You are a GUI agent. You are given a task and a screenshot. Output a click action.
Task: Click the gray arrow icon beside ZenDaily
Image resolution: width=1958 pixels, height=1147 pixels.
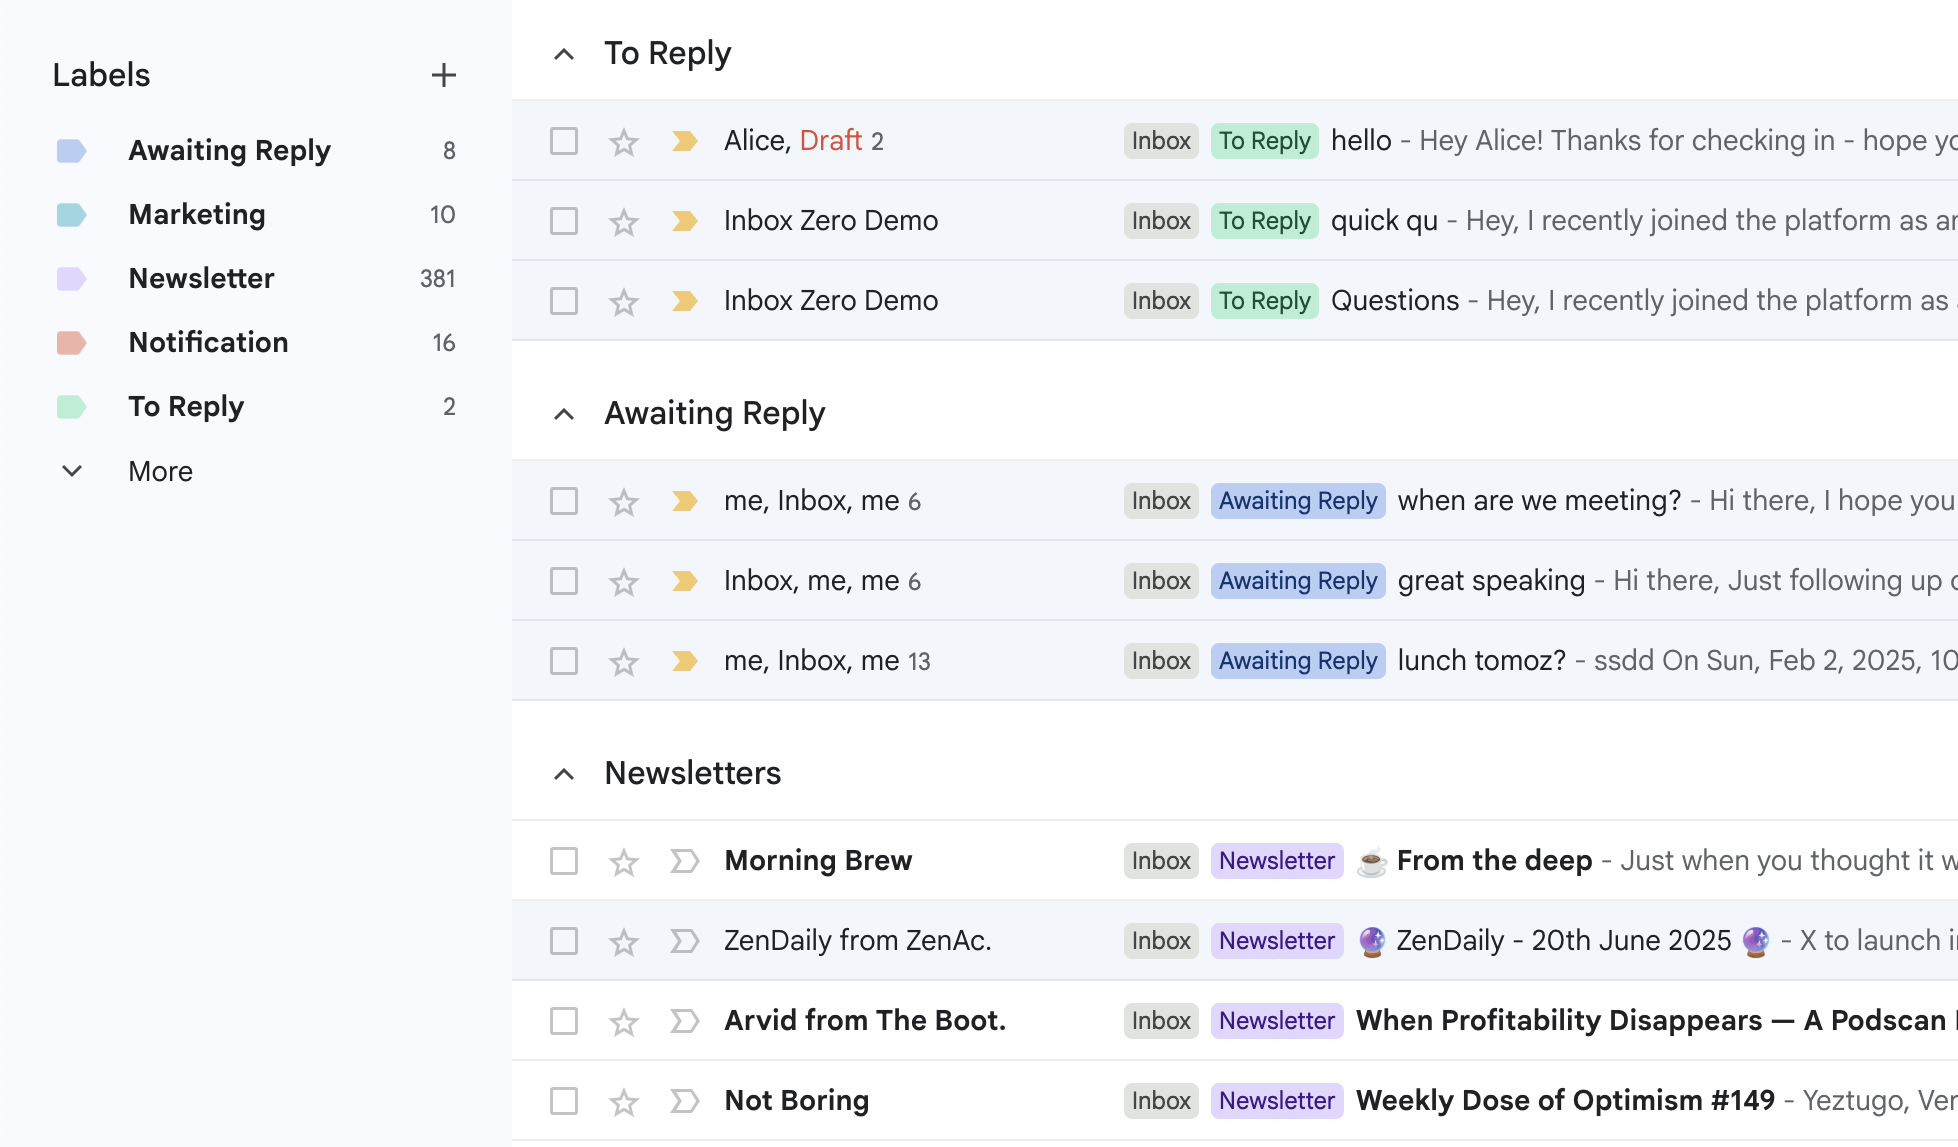click(x=684, y=940)
